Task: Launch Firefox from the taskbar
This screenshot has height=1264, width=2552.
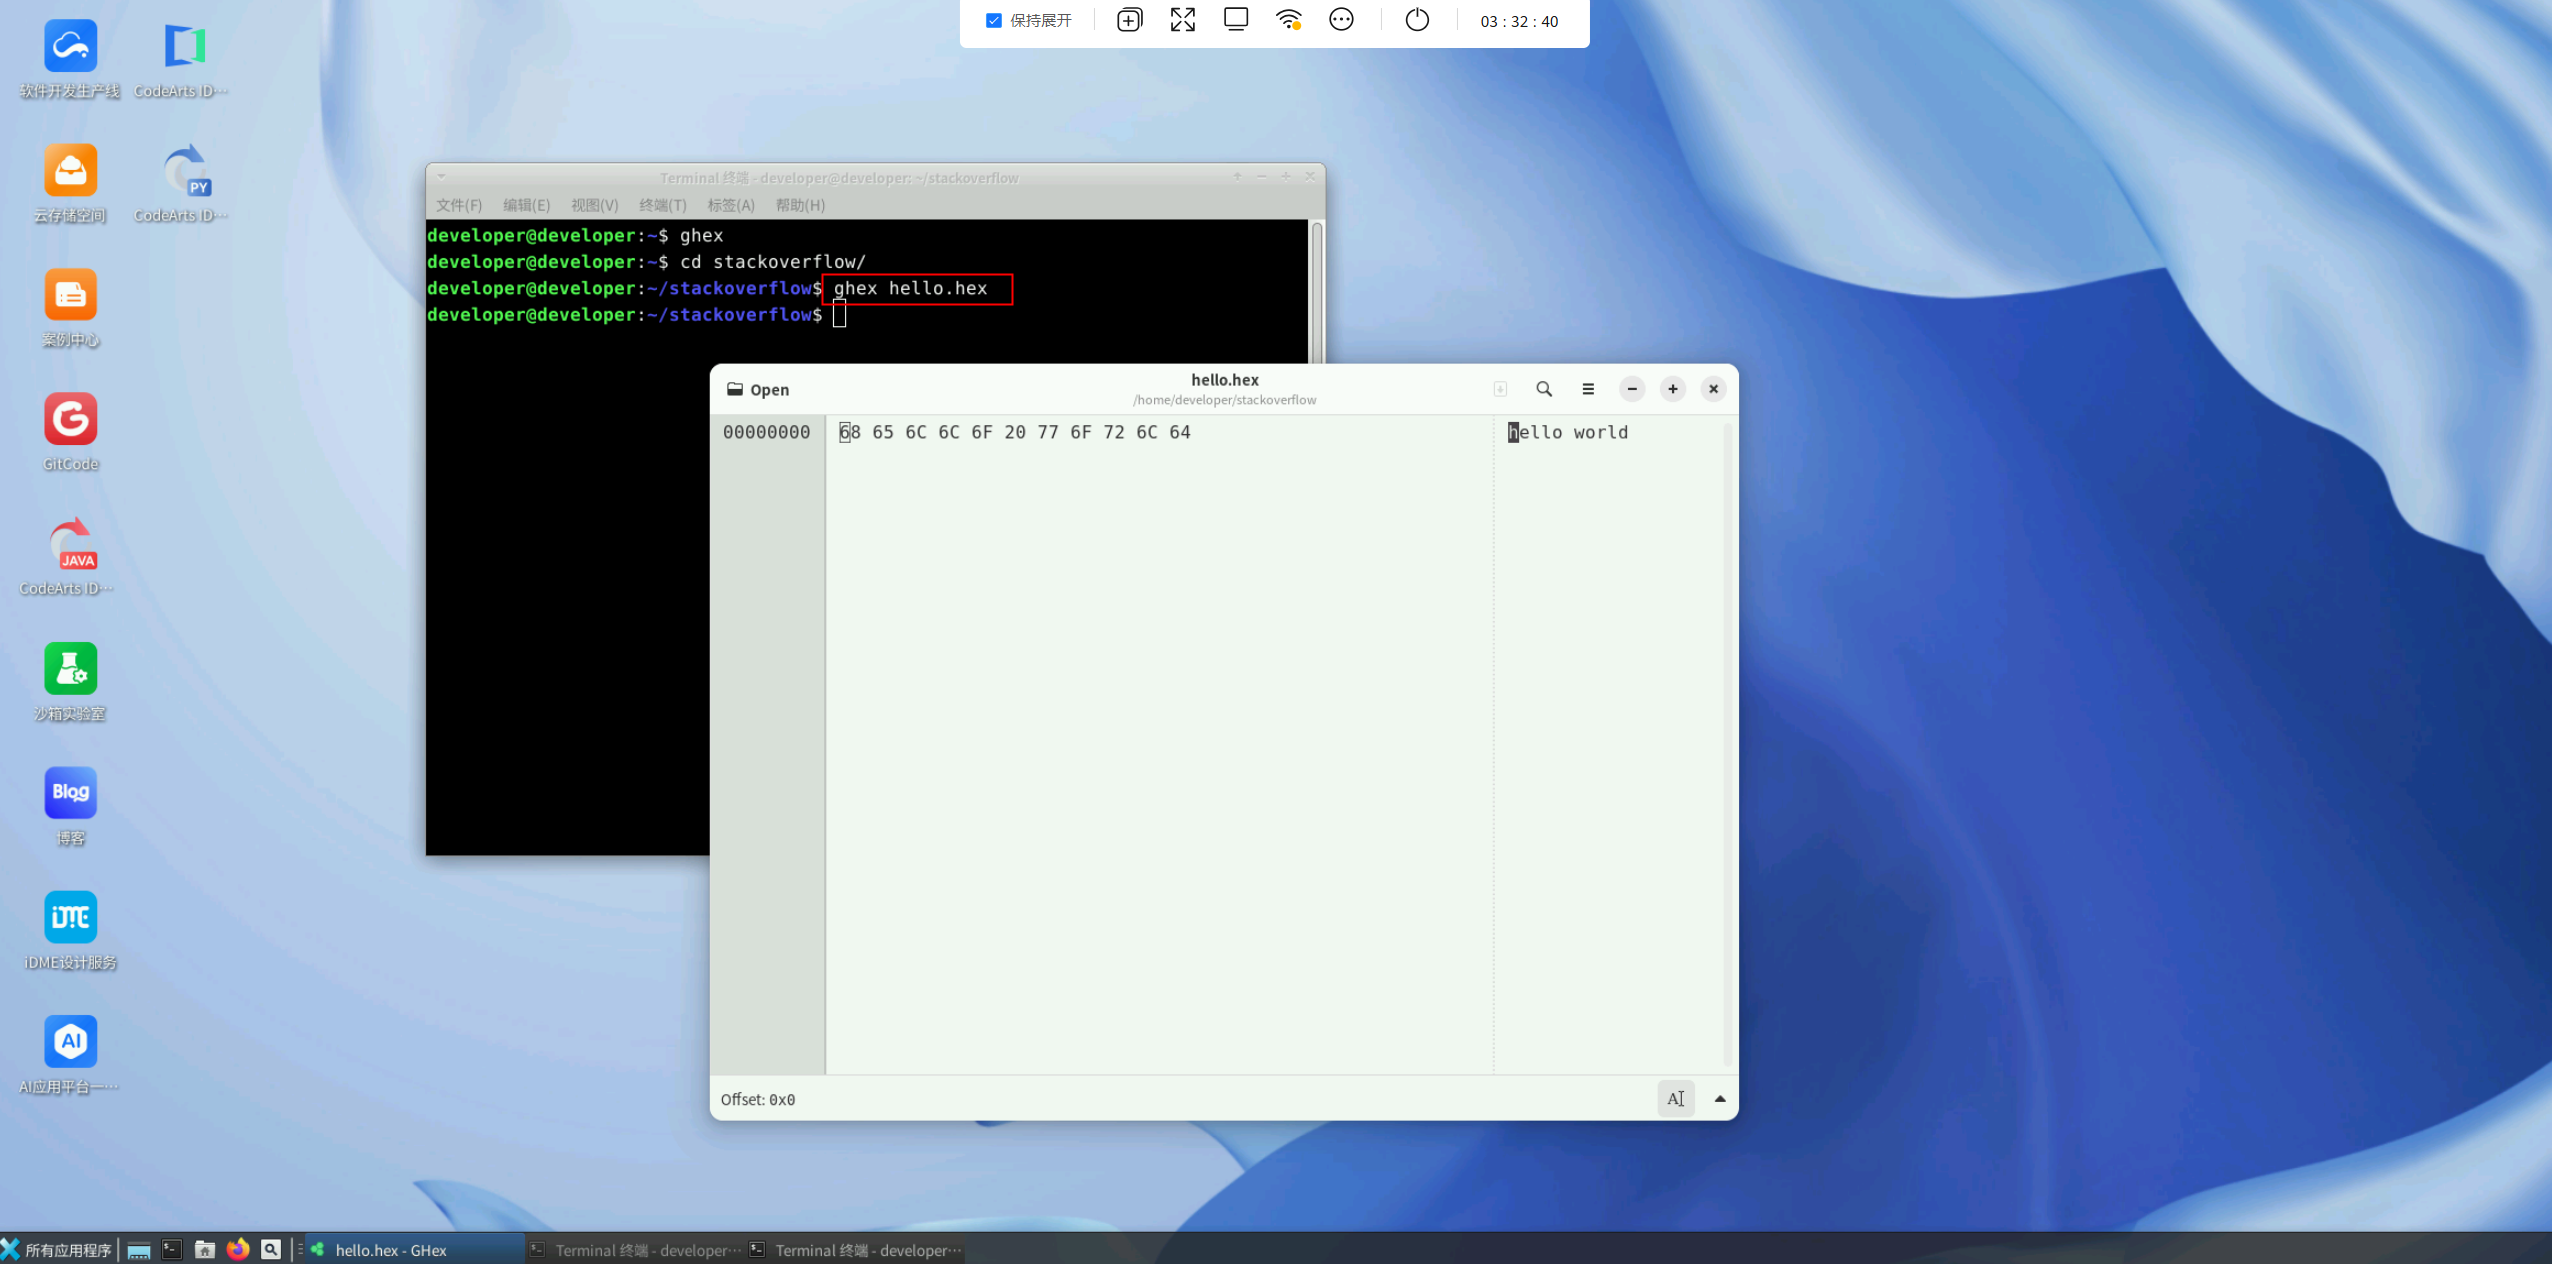Action: pyautogui.click(x=238, y=1249)
